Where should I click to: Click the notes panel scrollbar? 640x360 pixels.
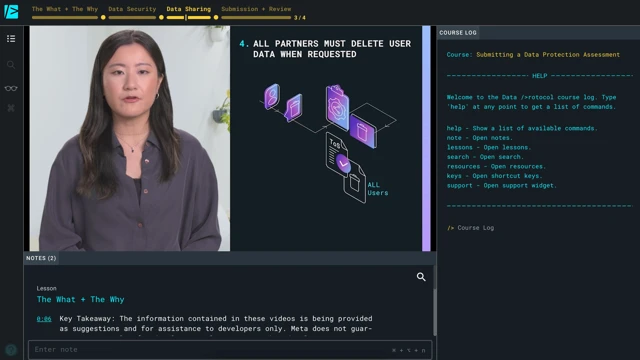click(435, 312)
